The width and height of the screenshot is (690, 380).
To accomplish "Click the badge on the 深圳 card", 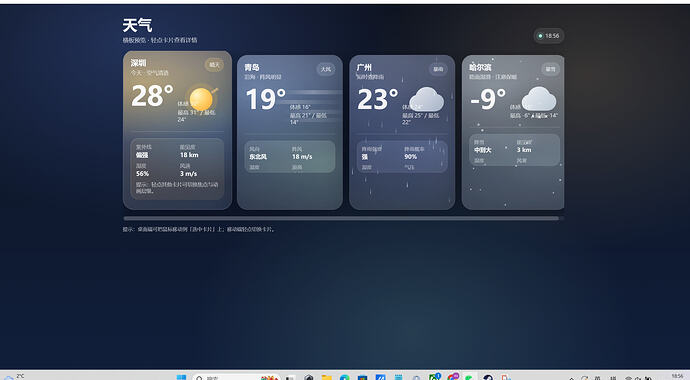I will tap(214, 65).
